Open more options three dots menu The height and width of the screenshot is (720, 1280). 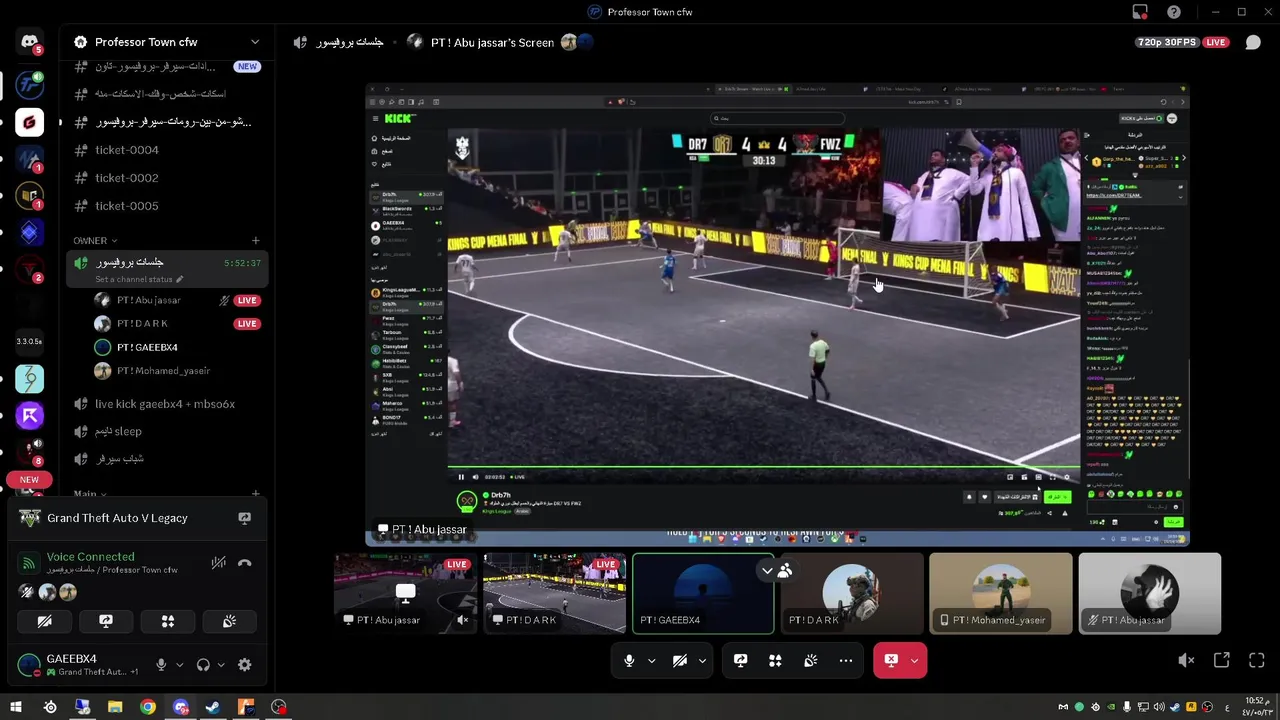pyautogui.click(x=846, y=661)
